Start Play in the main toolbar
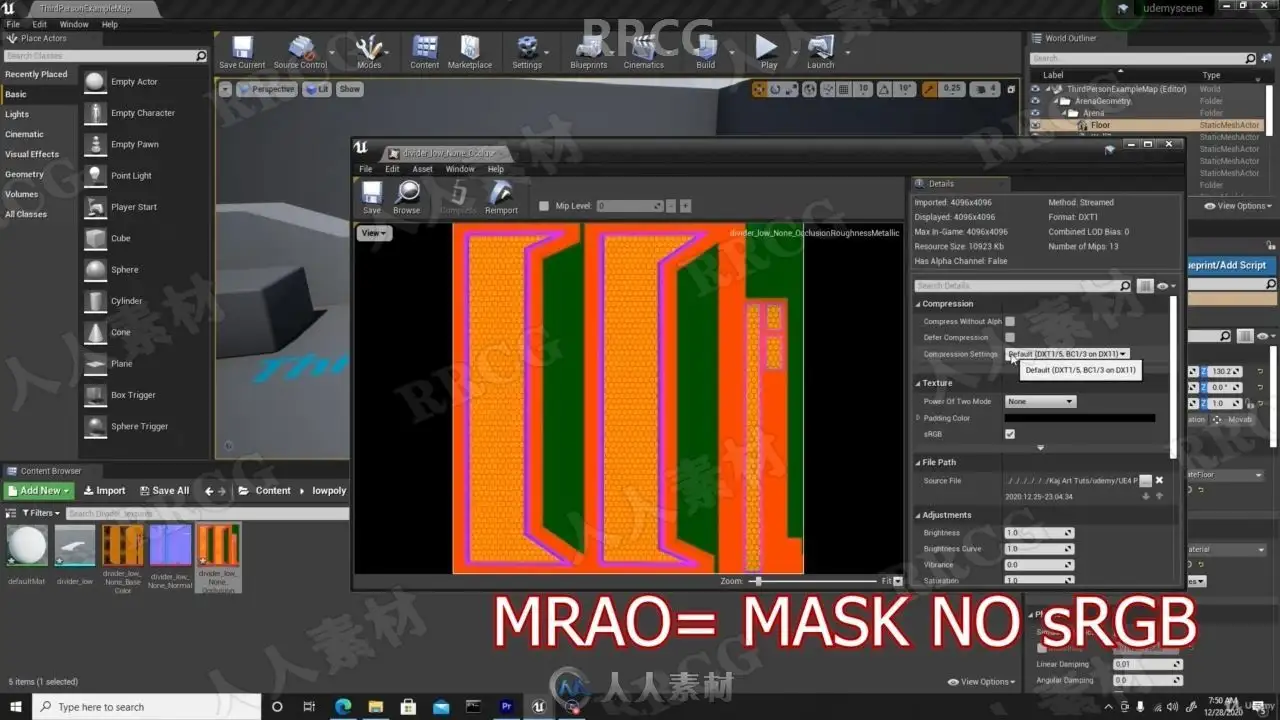 coord(767,52)
